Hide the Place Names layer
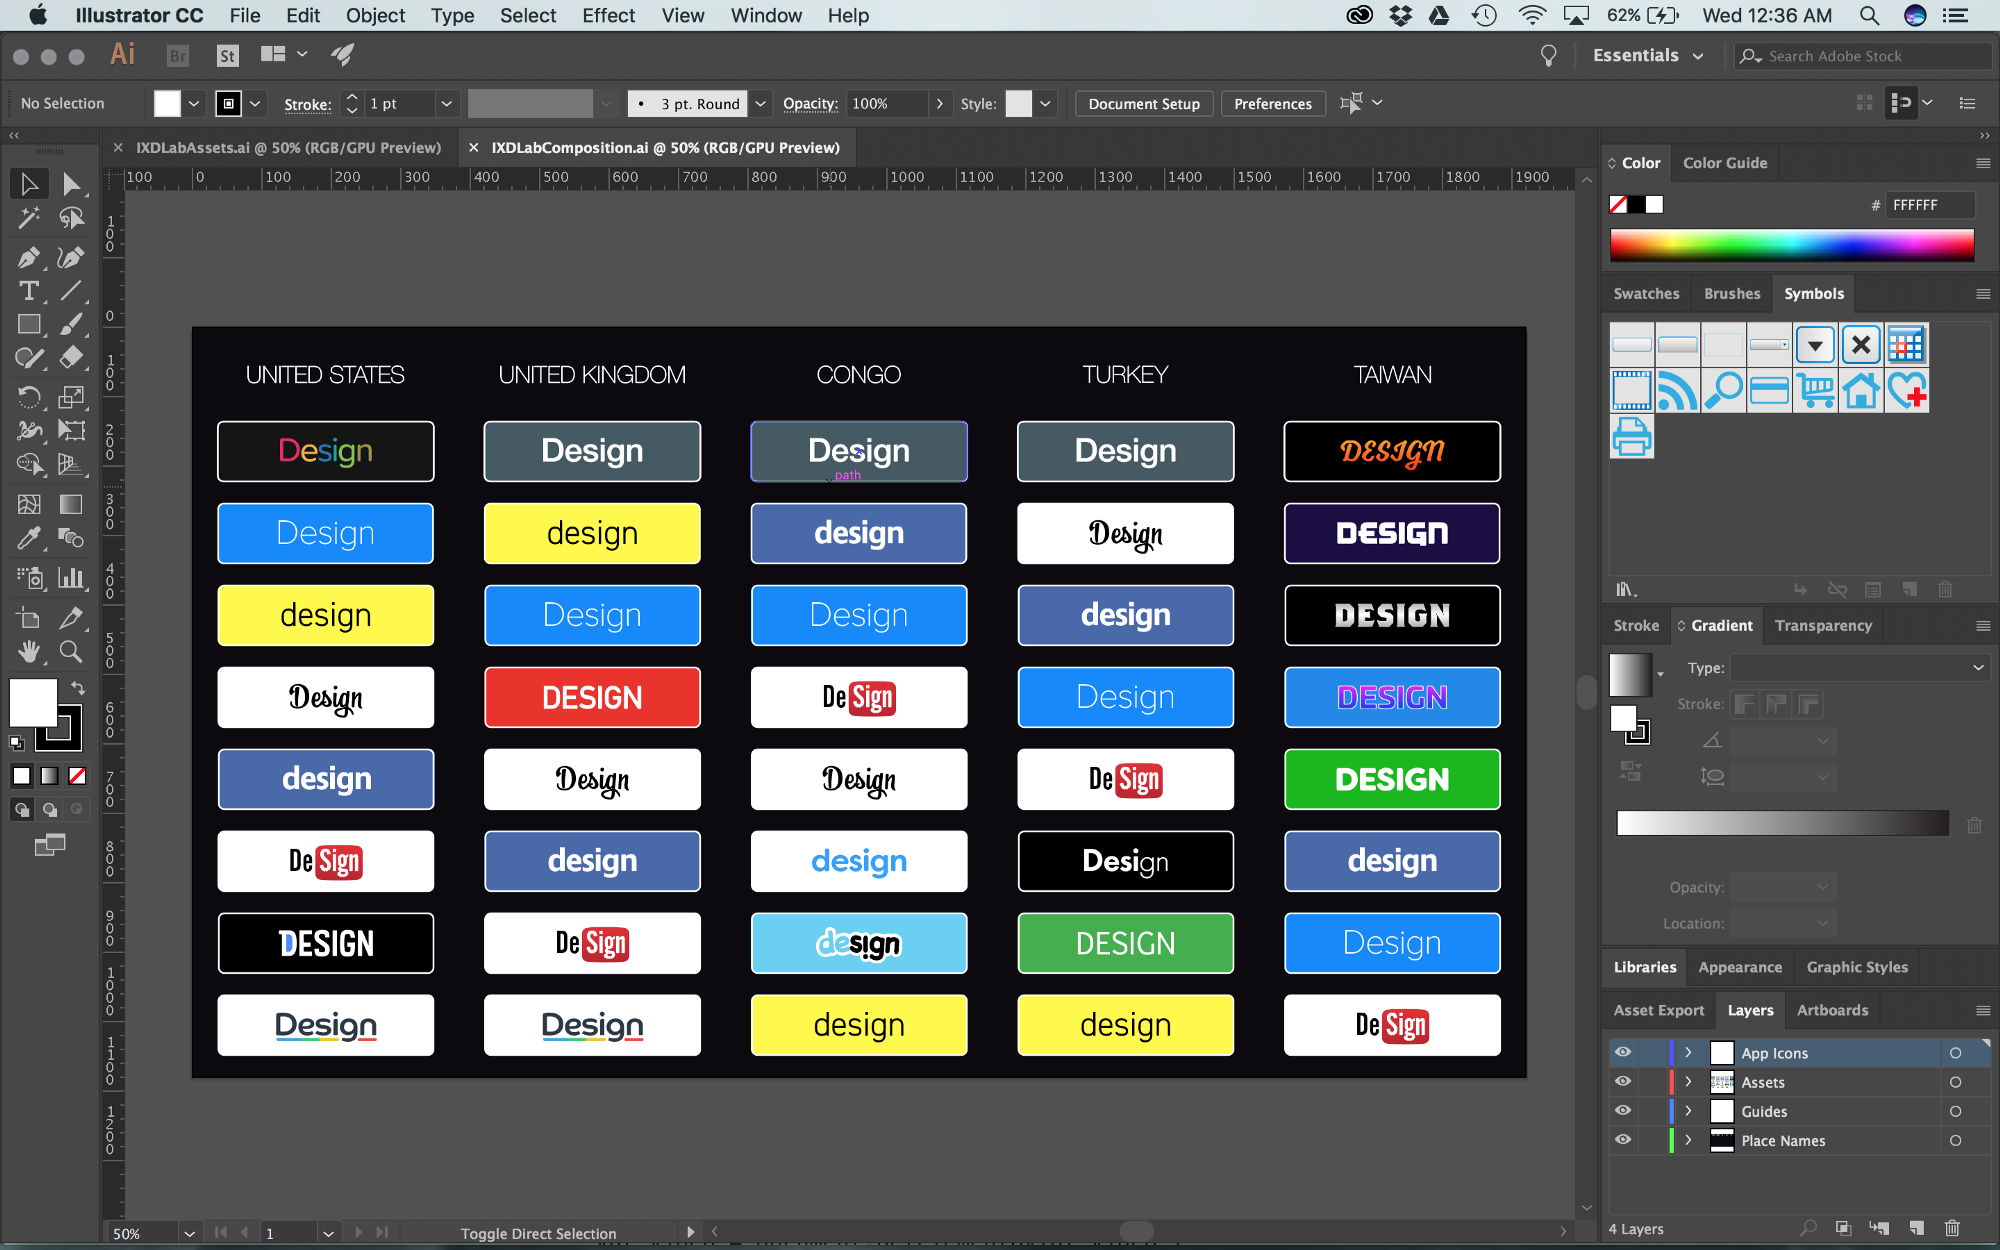Viewport: 2000px width, 1250px height. 1623,1140
